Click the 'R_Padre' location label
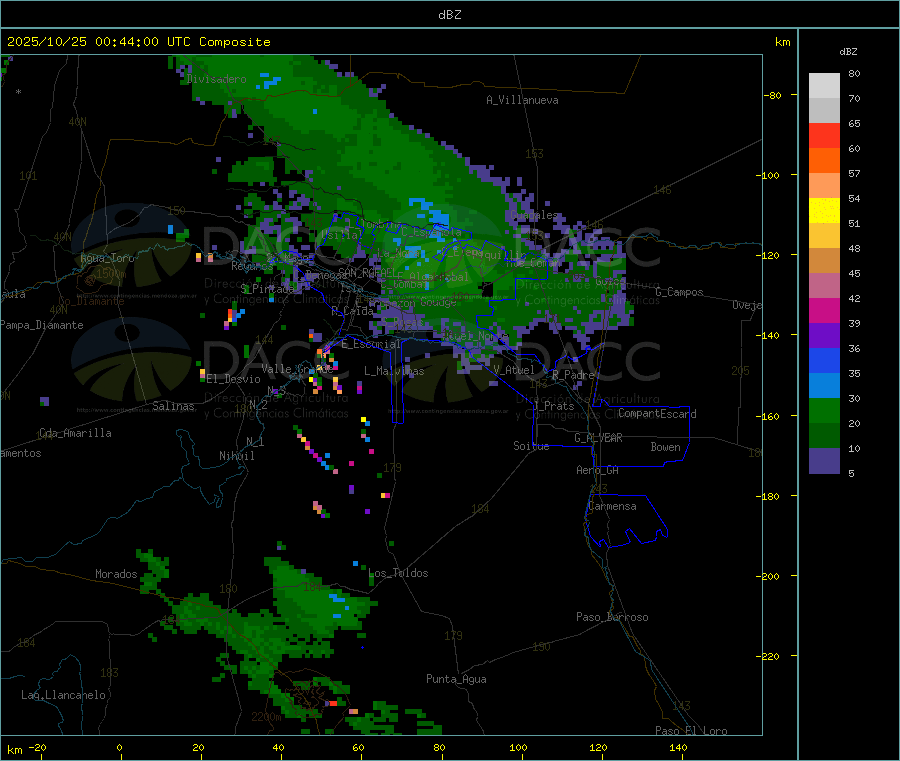The height and width of the screenshot is (761, 900). (573, 375)
